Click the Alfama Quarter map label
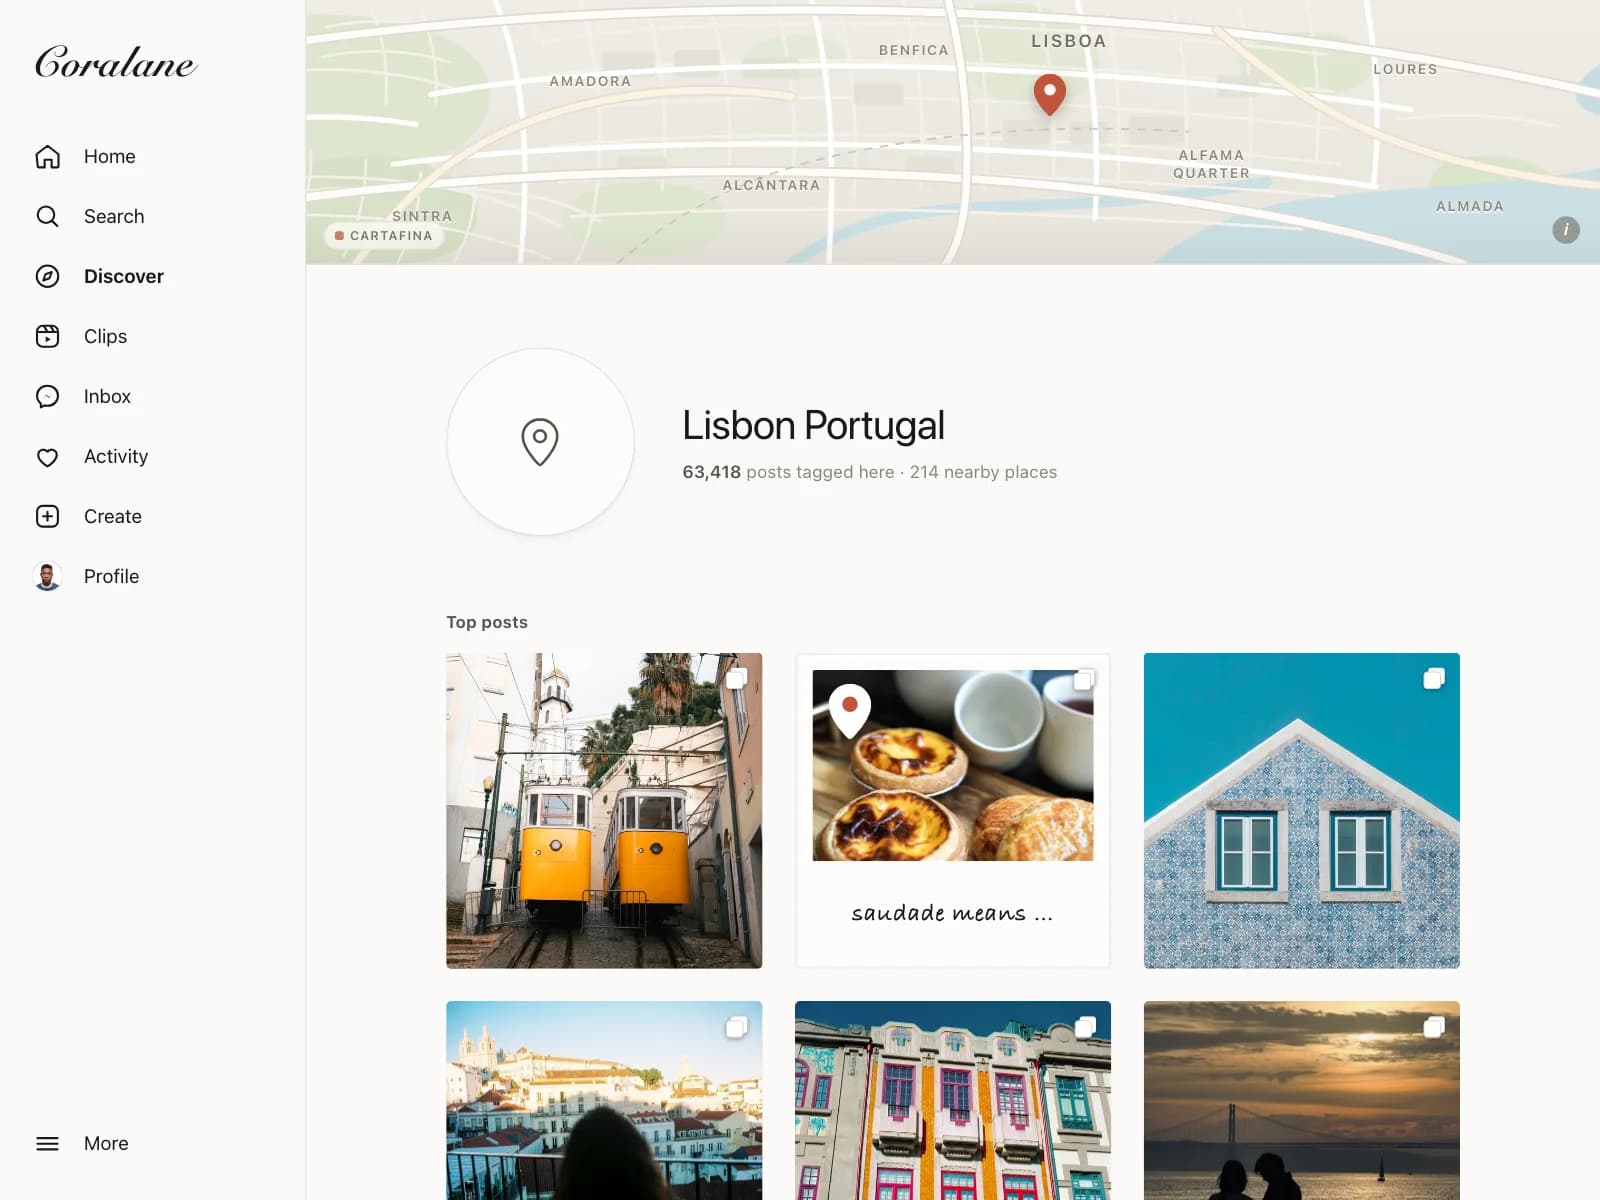Viewport: 1600px width, 1200px height. (x=1211, y=164)
